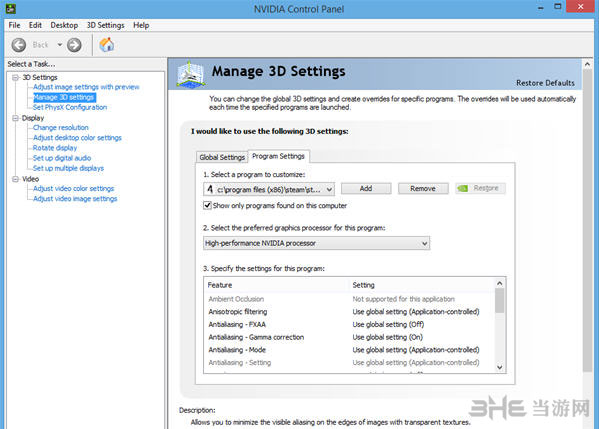
Task: Open Set PhysX Configuration
Action: [70, 107]
